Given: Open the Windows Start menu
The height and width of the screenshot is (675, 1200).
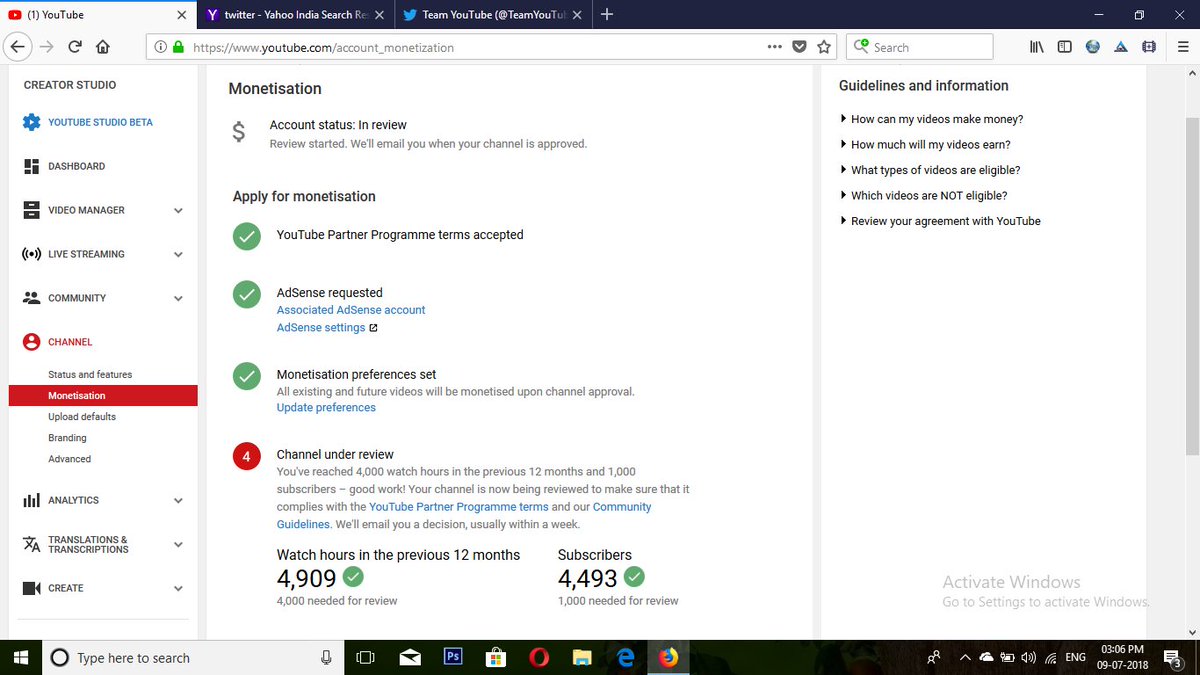Looking at the screenshot, I should click(20, 657).
